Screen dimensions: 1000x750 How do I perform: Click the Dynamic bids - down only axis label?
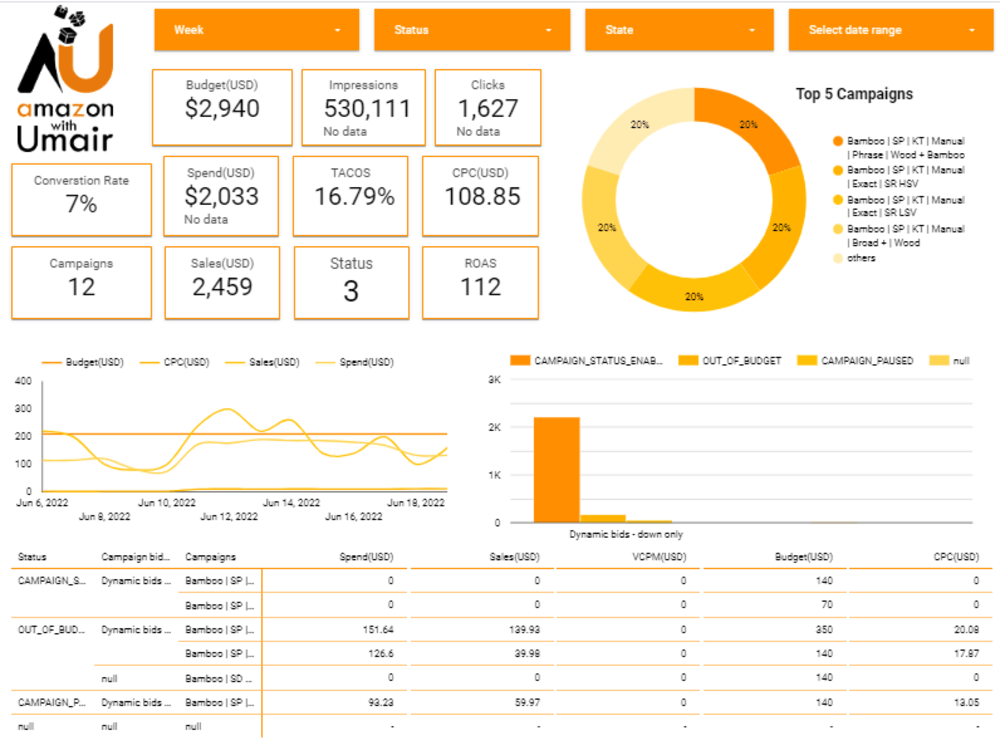point(626,534)
